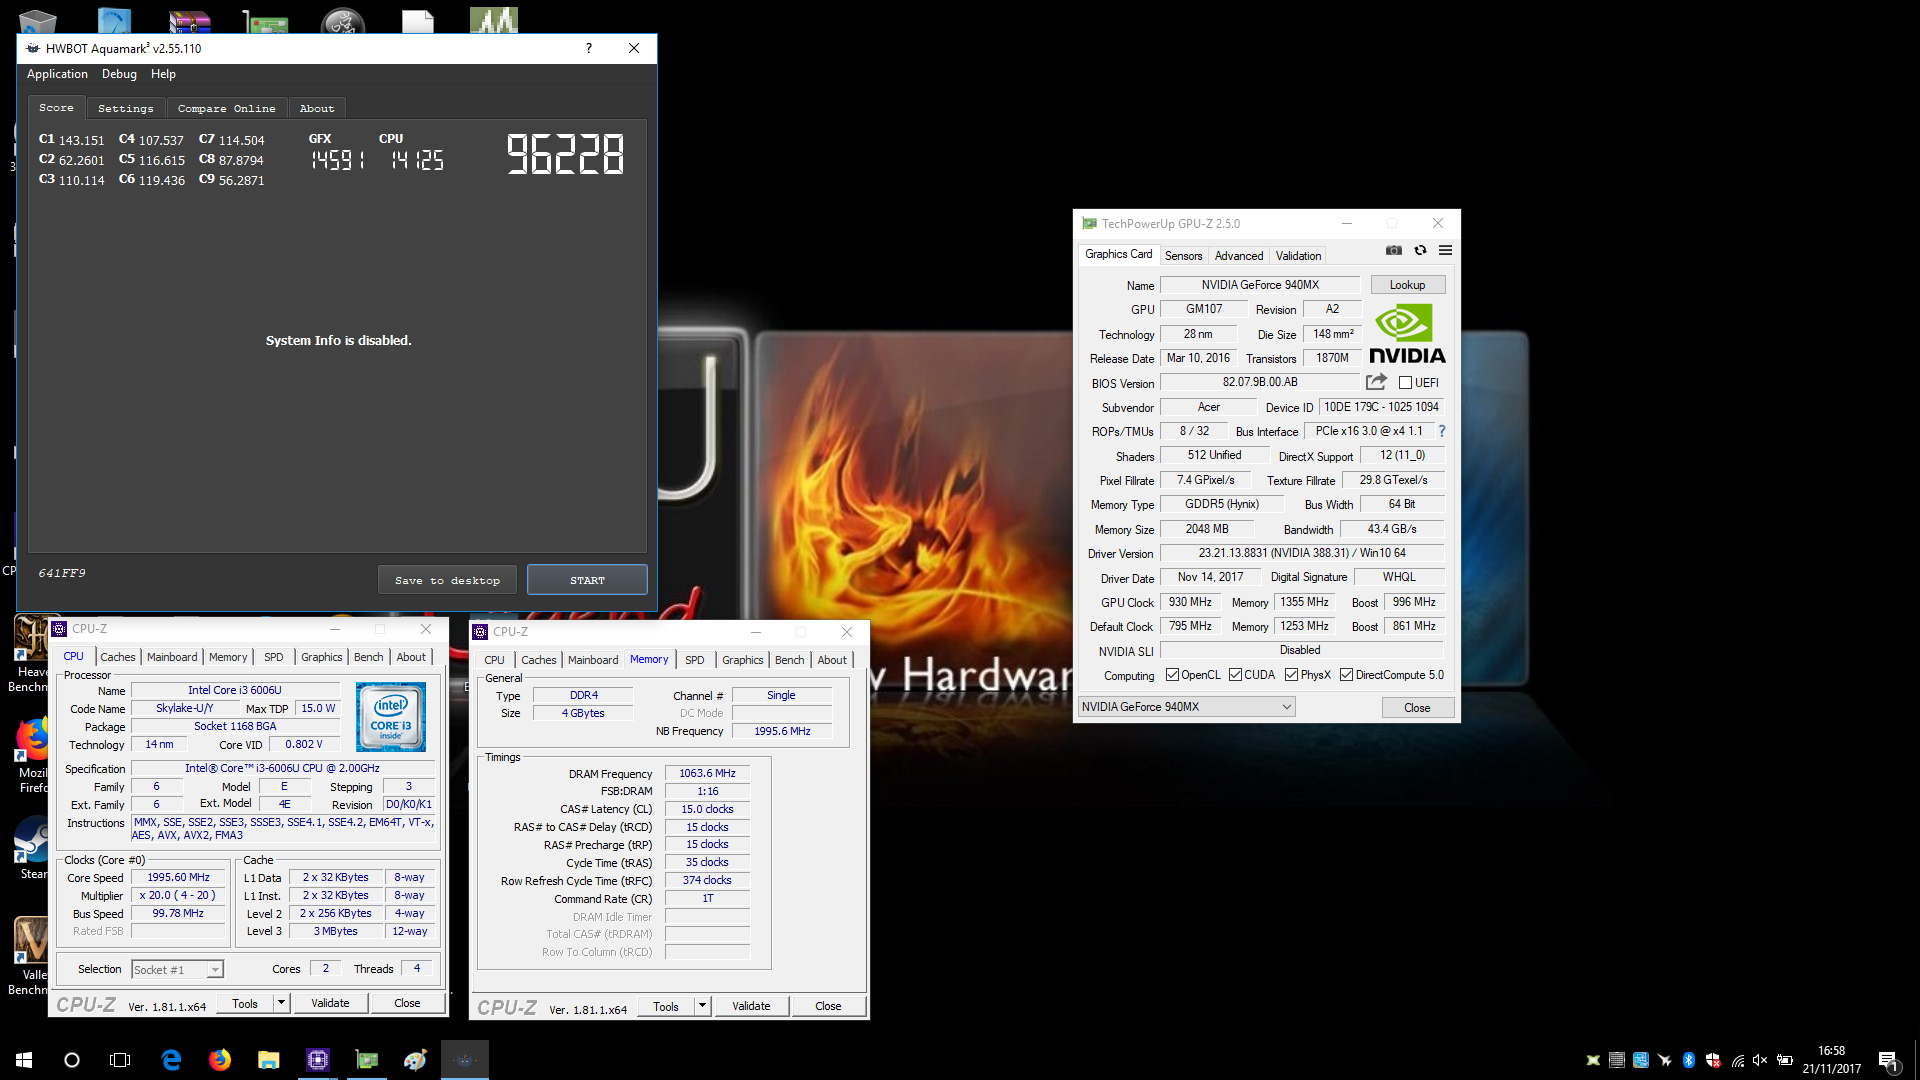Open Cortana search circle

pyautogui.click(x=72, y=1059)
